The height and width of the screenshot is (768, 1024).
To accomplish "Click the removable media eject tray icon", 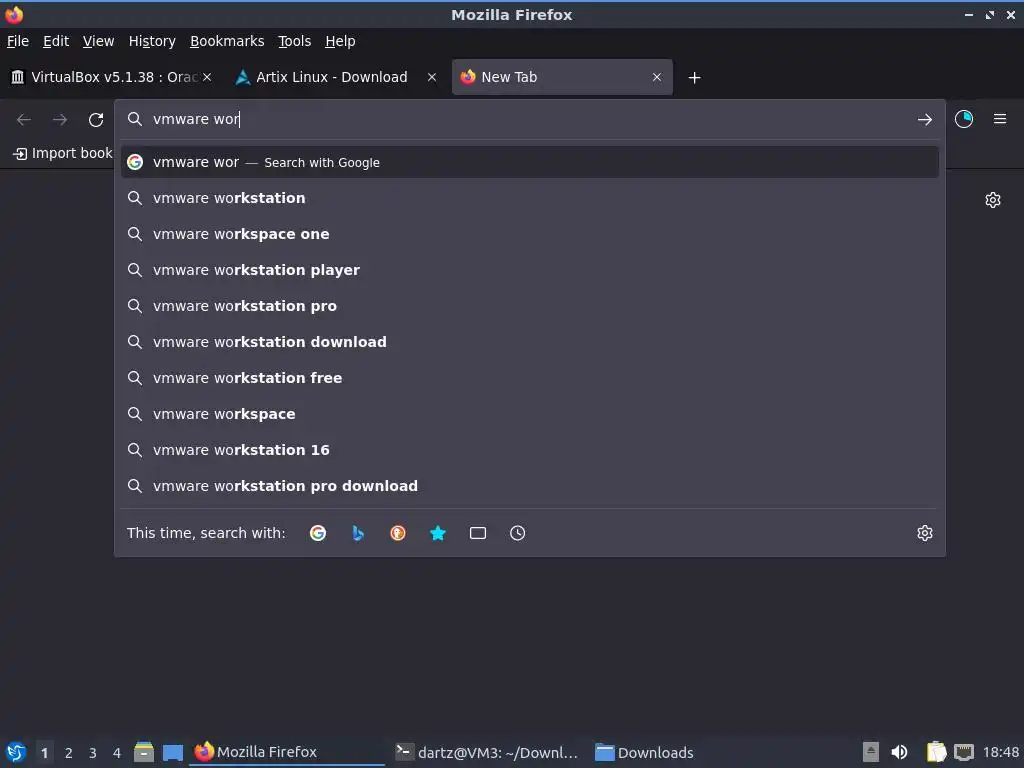I will click(x=870, y=752).
